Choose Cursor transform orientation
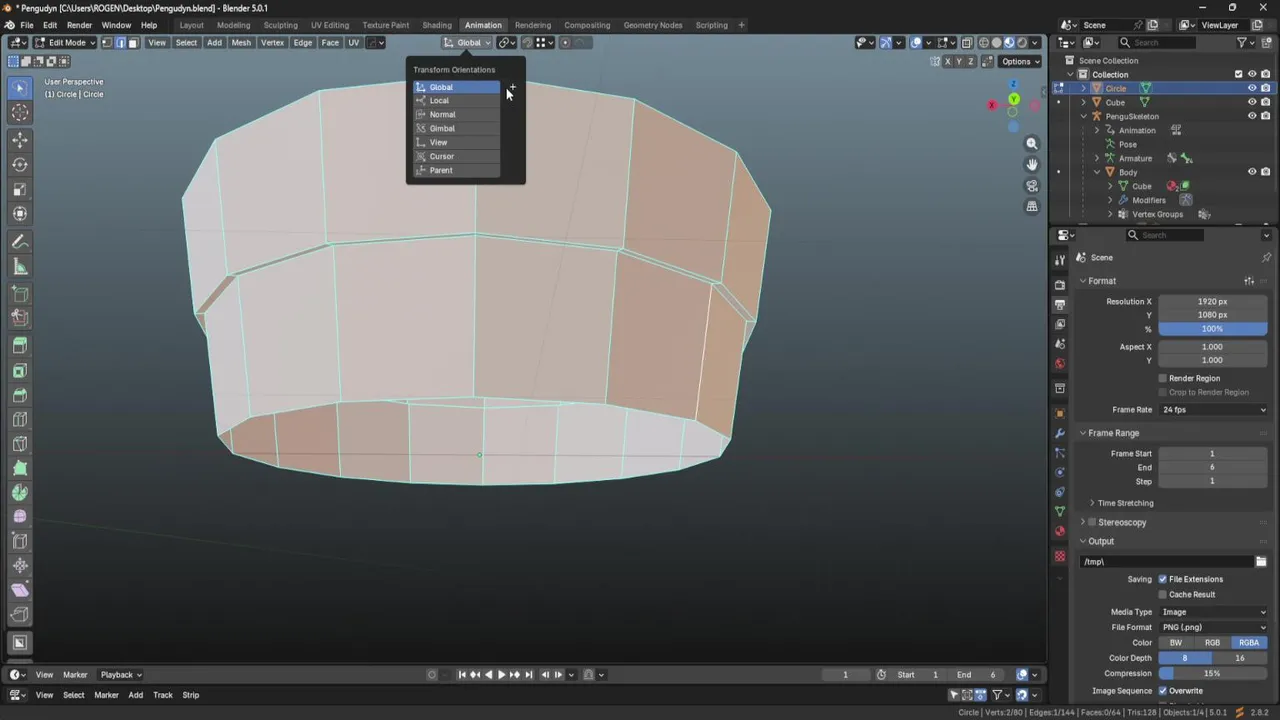The image size is (1280, 720). point(457,157)
